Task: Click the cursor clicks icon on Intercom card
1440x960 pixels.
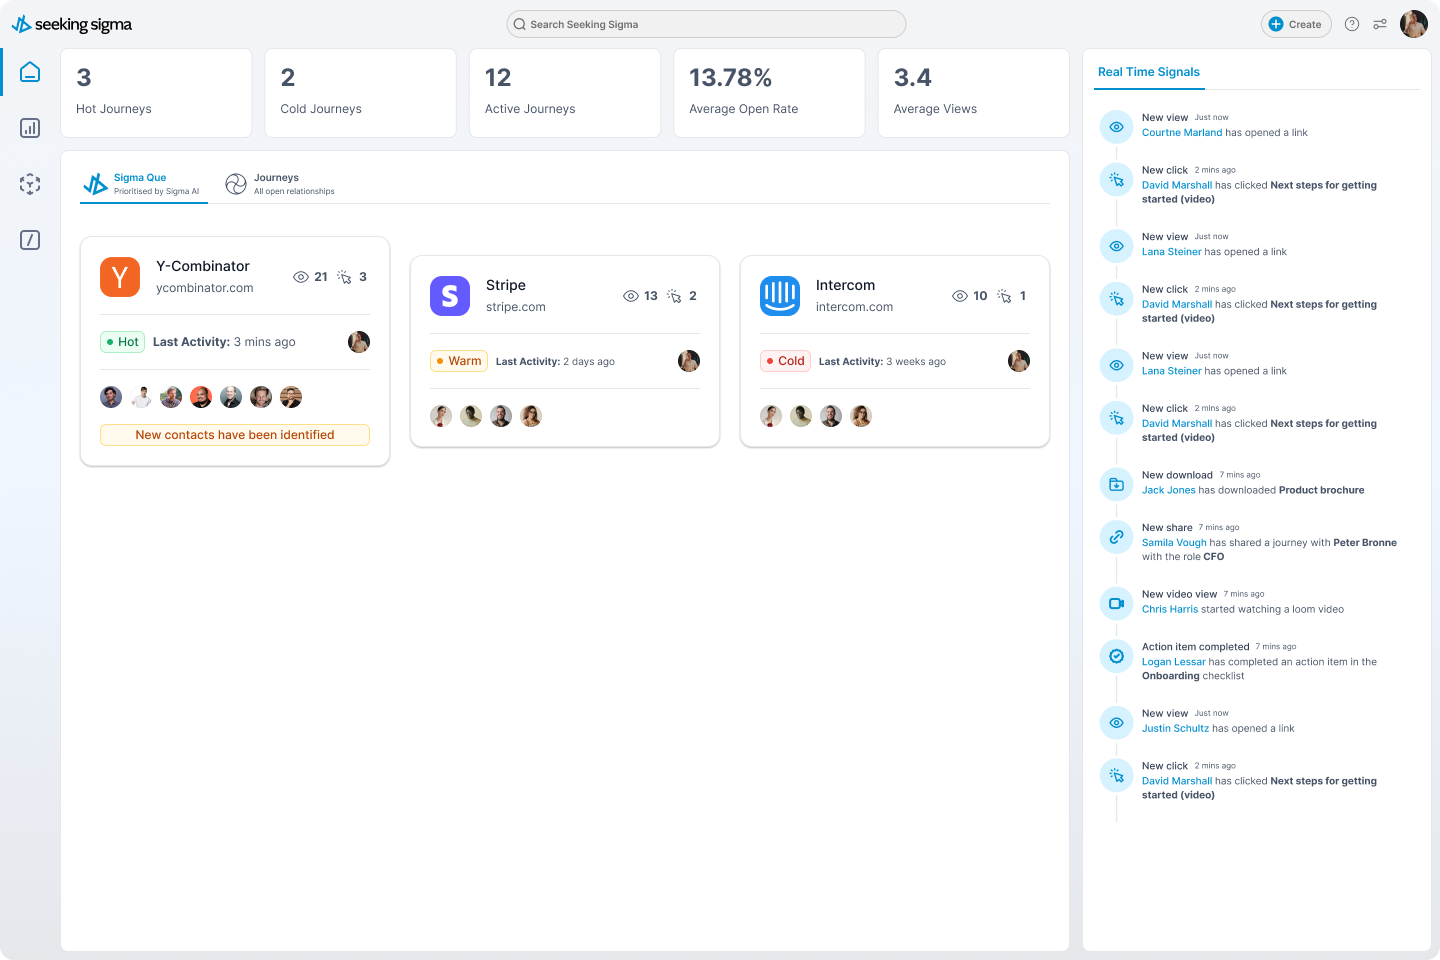Action: (1004, 296)
